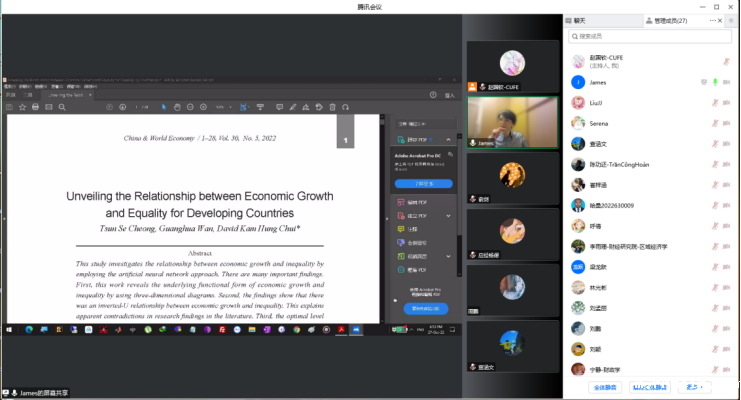Expand the more options dropdown at bottom

(x=696, y=386)
